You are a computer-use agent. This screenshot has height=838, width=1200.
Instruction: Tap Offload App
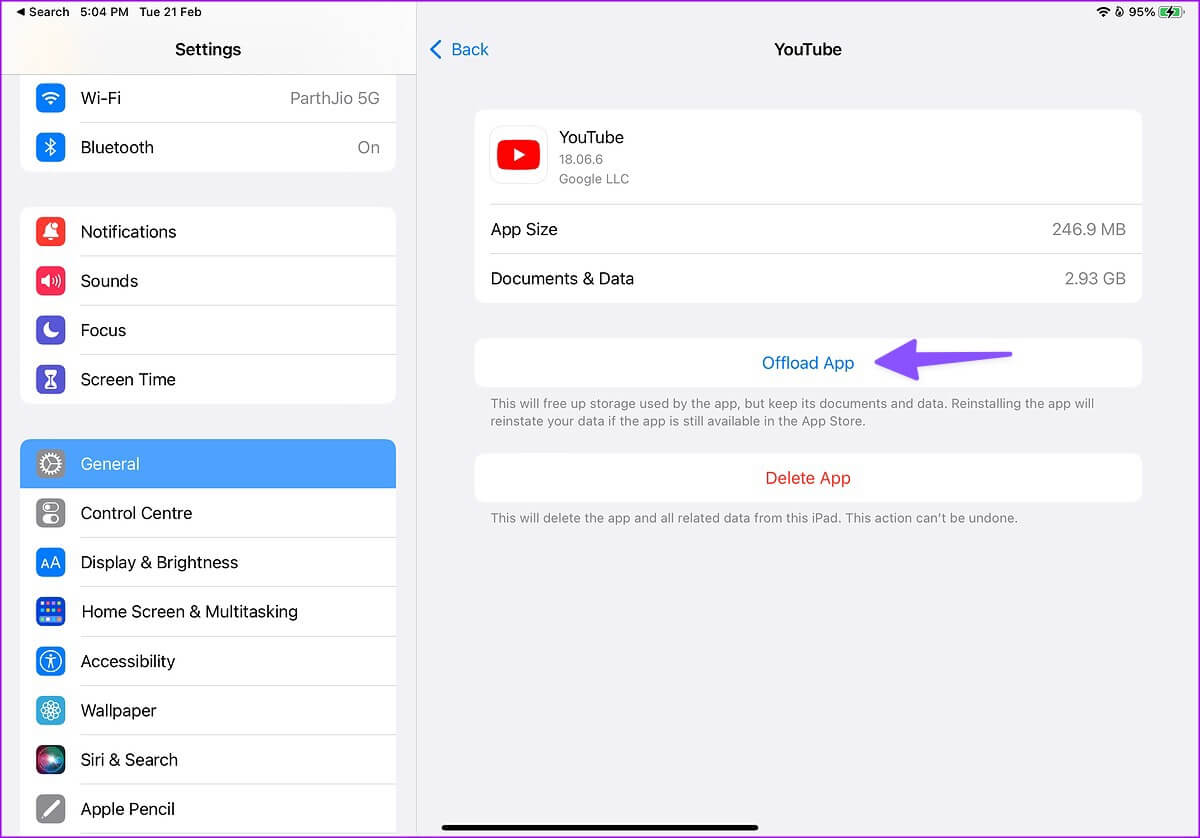(808, 363)
